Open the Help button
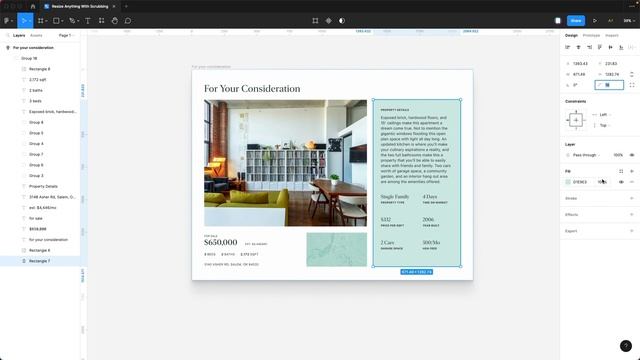The image size is (640, 360). pyautogui.click(x=626, y=346)
